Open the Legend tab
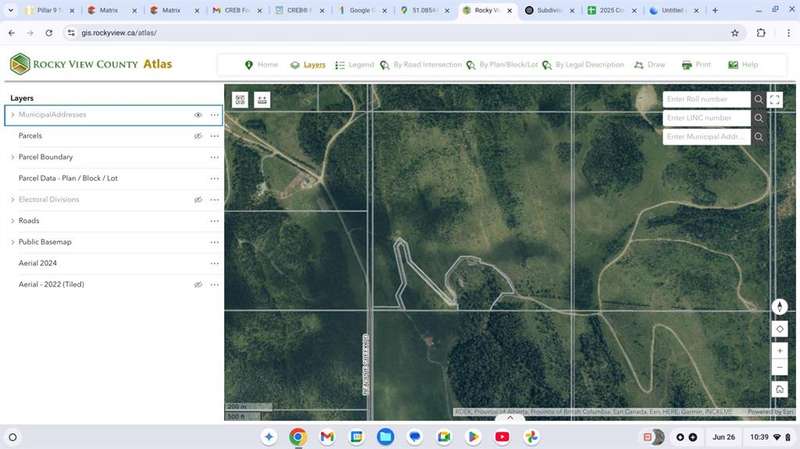Image resolution: width=800 pixels, height=449 pixels. (354, 65)
